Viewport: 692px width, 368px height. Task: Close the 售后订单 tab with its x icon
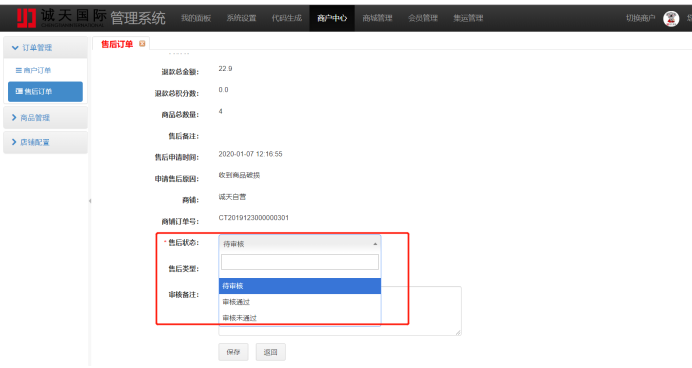tap(142, 44)
